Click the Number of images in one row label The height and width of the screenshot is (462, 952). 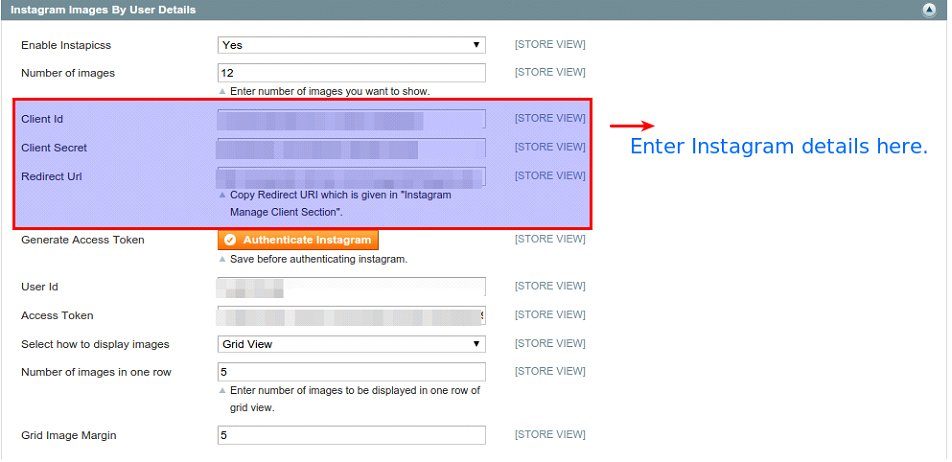(x=96, y=372)
